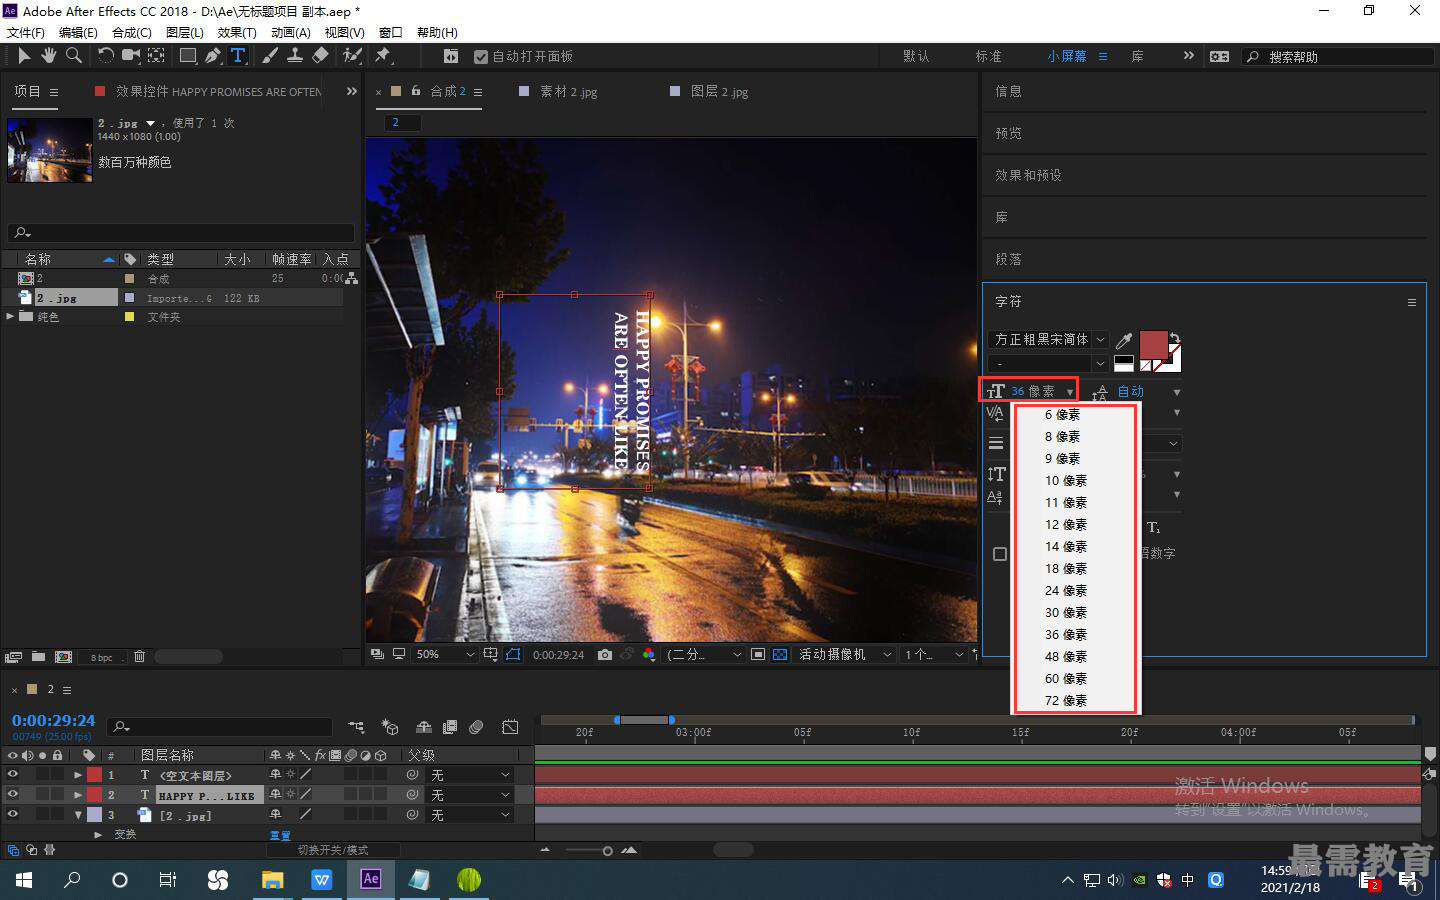Toggle checkbox at bottom of Character panel

1000,554
